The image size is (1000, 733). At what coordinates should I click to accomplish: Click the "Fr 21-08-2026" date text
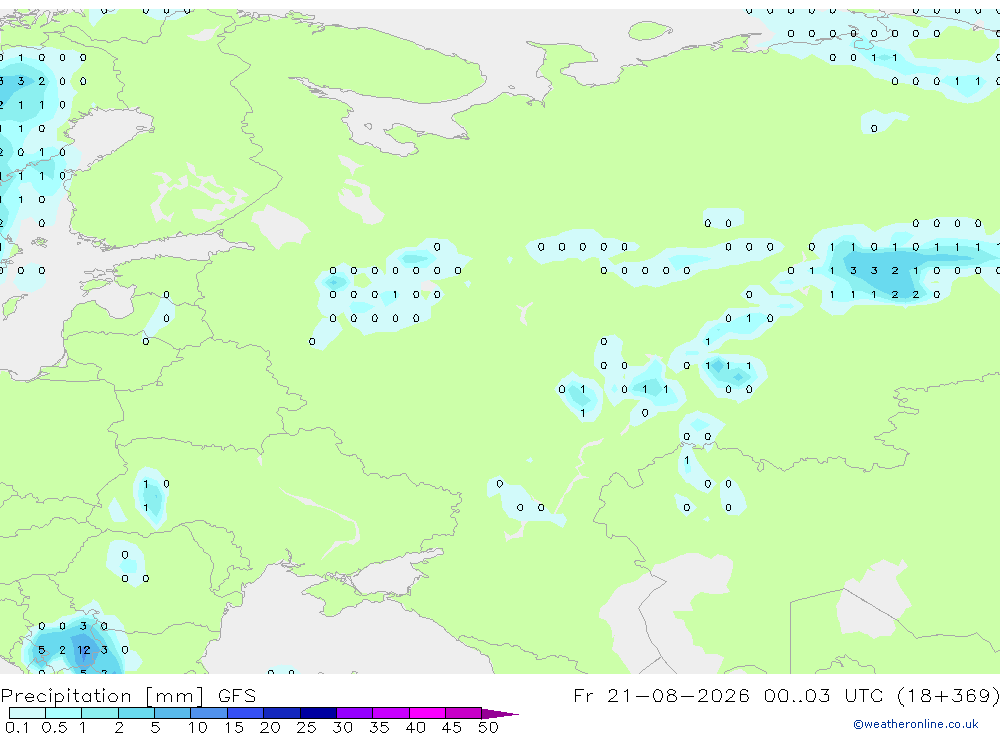pyautogui.click(x=661, y=695)
